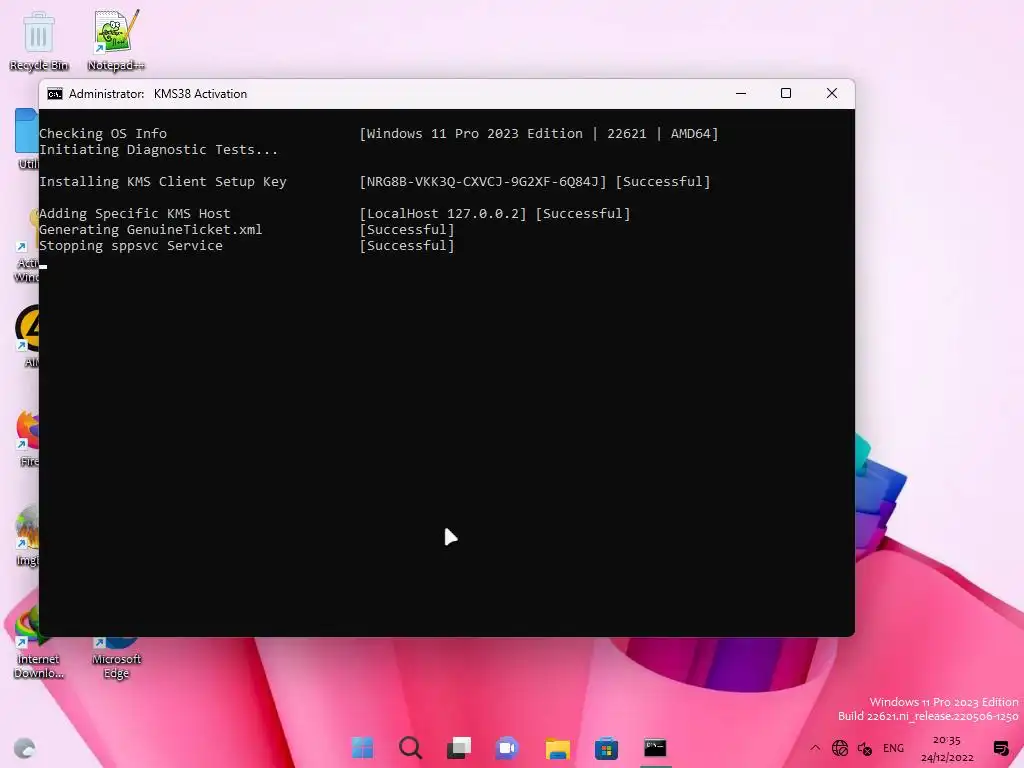Open the Chat camera icon on taskbar

coord(507,748)
